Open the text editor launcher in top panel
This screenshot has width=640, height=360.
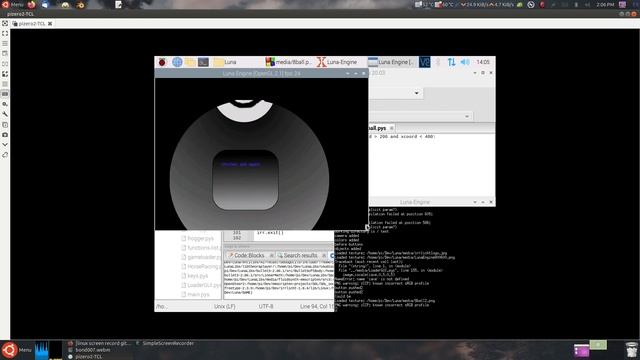[x=118, y=4]
